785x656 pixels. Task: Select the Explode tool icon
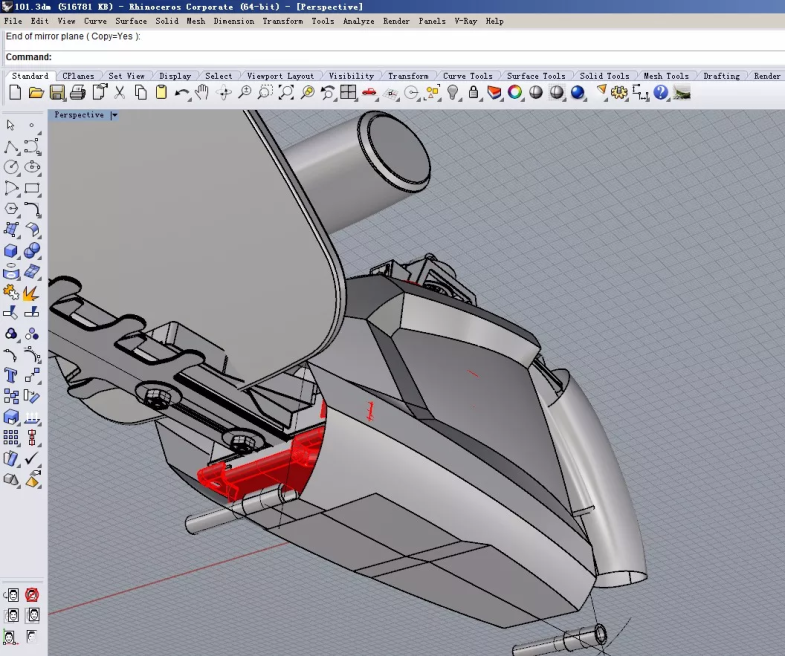(31, 293)
